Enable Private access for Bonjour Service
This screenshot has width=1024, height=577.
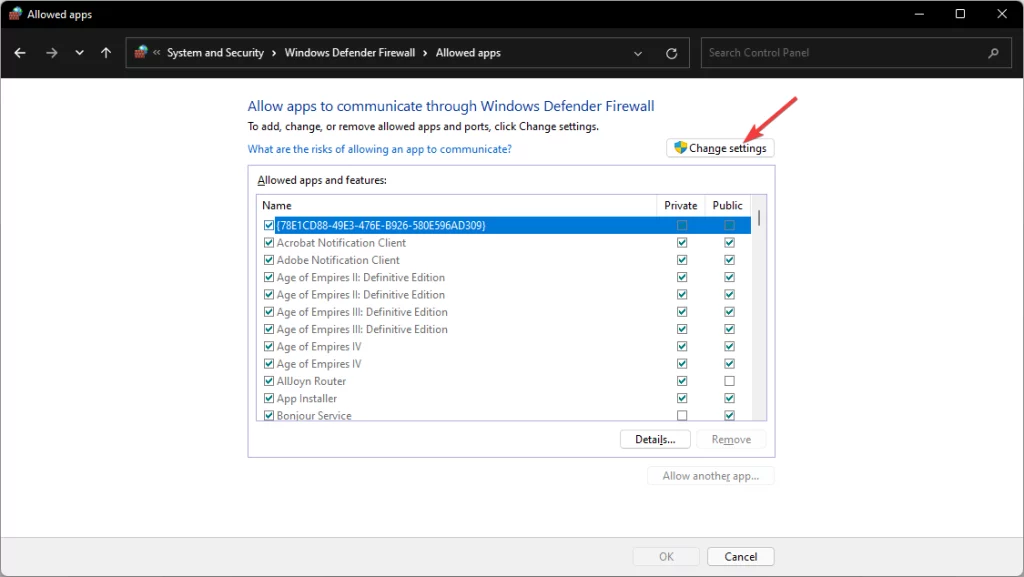click(682, 414)
